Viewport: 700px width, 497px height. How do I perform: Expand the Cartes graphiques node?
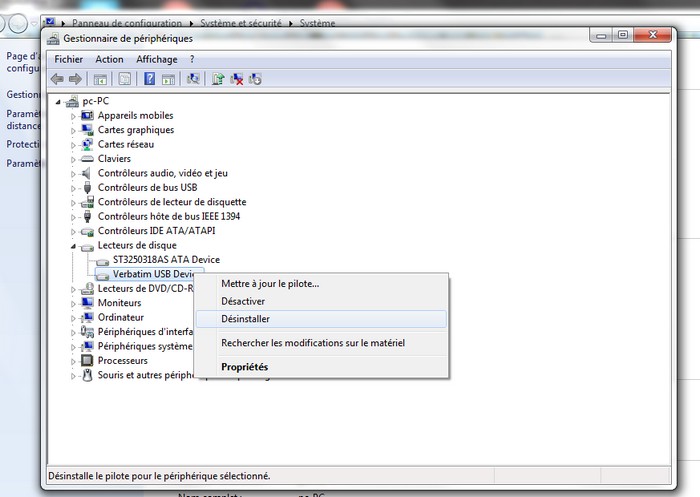[x=73, y=130]
